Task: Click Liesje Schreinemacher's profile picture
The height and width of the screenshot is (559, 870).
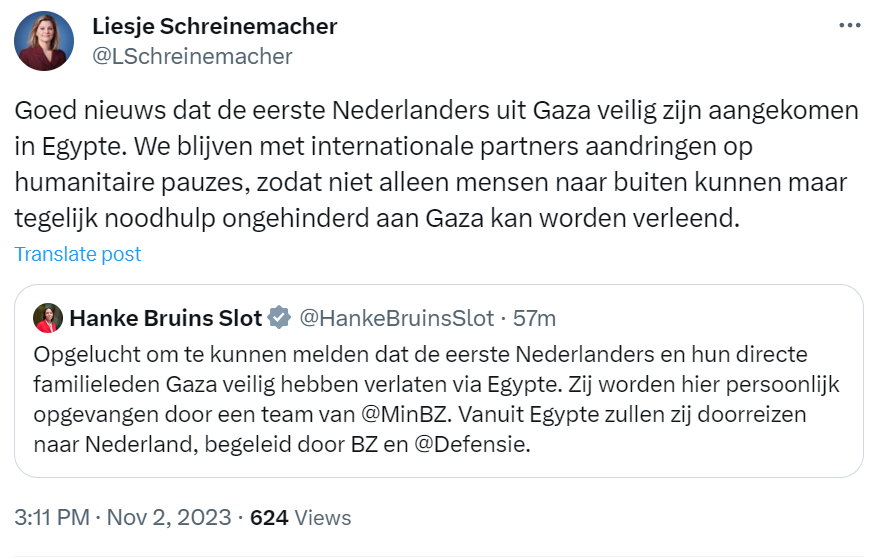Action: pos(44,42)
